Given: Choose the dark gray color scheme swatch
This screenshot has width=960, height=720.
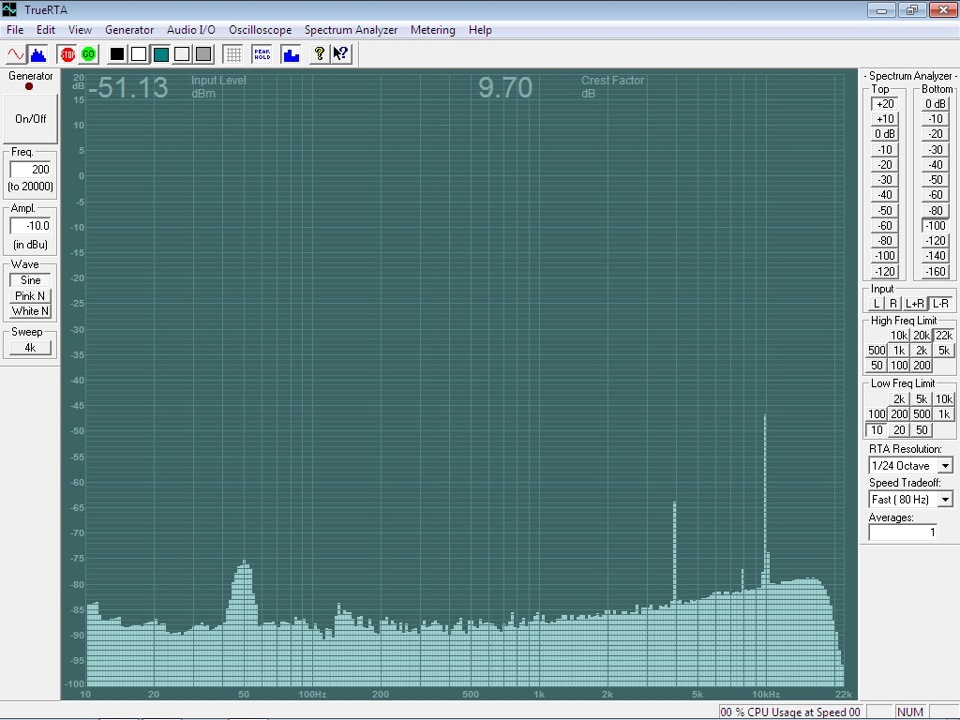Looking at the screenshot, I should tap(203, 54).
